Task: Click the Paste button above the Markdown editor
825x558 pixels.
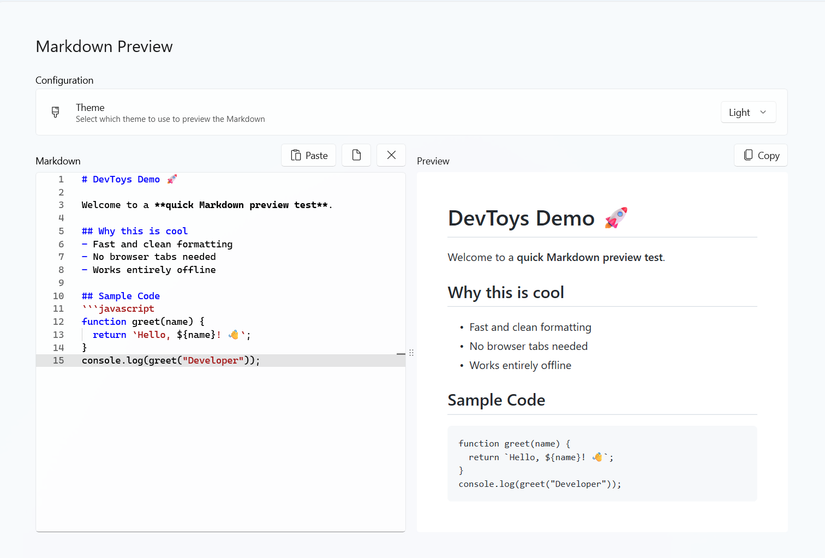Action: click(x=309, y=155)
